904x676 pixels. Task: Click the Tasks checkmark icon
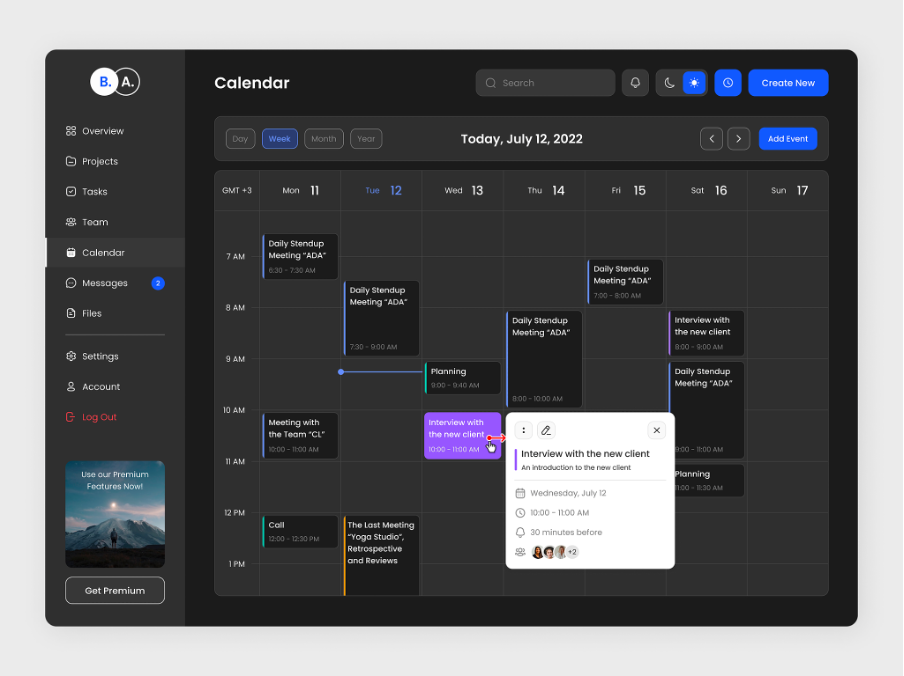tap(71, 191)
